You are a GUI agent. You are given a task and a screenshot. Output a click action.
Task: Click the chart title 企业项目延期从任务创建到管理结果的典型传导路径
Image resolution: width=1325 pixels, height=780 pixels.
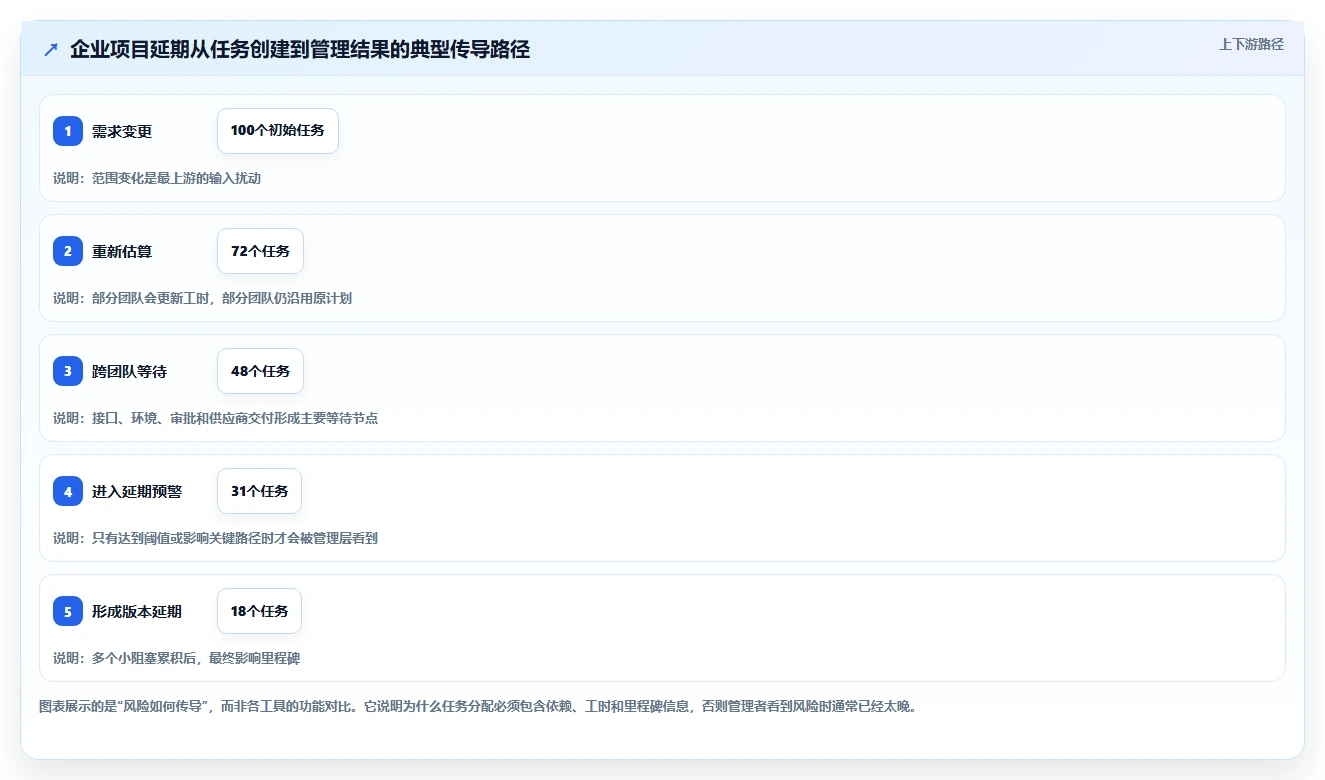click(x=300, y=50)
